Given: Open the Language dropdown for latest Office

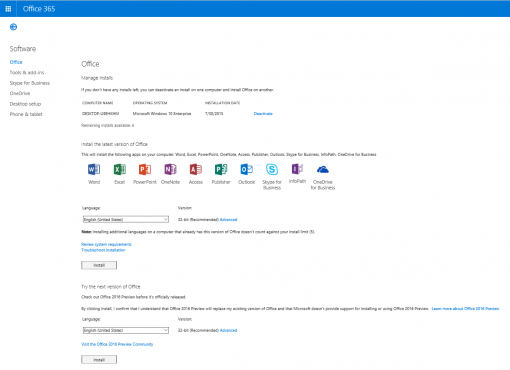Looking at the screenshot, I should pos(126,219).
